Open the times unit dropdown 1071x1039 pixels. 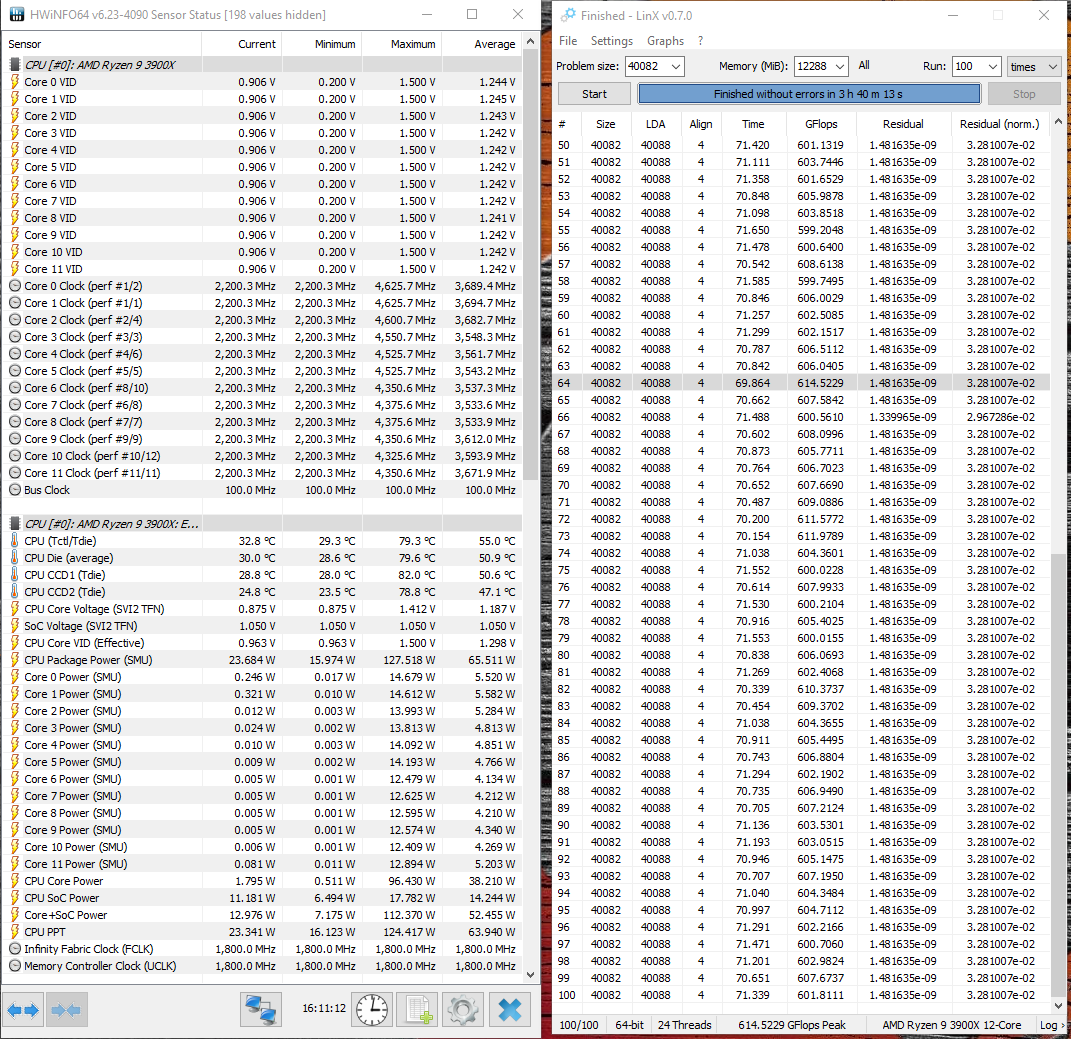tap(1033, 66)
